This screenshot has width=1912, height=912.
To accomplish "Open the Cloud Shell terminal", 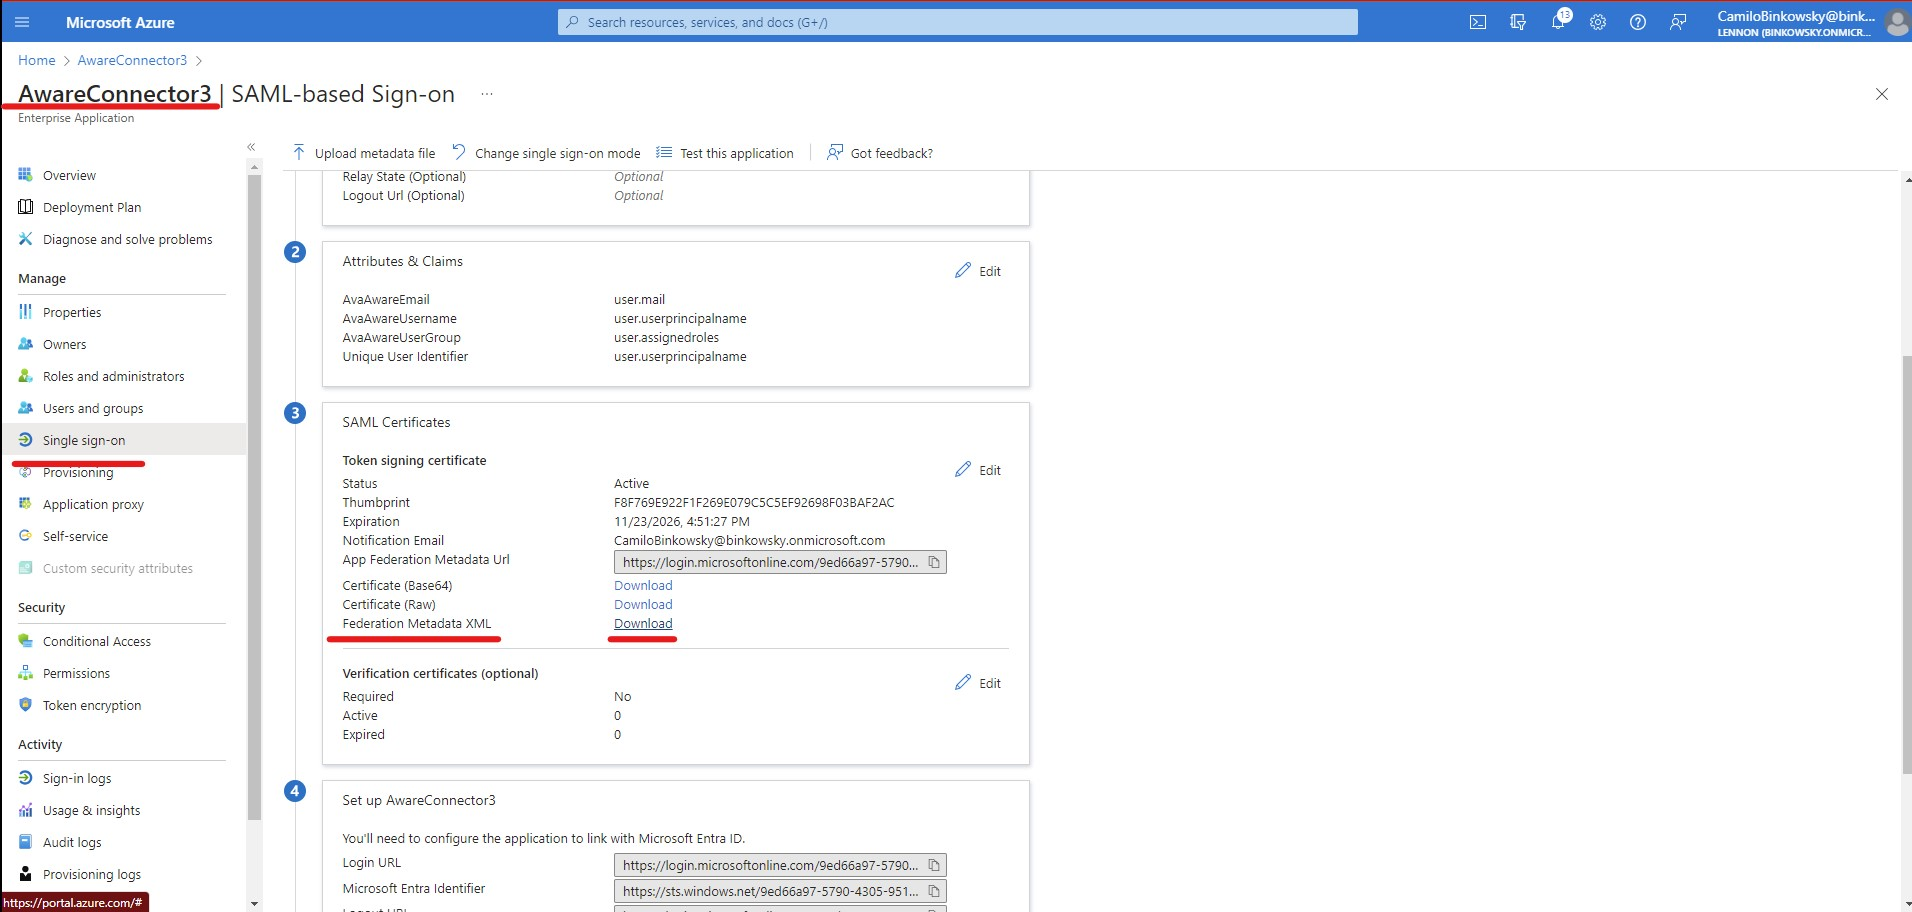I will pyautogui.click(x=1478, y=21).
